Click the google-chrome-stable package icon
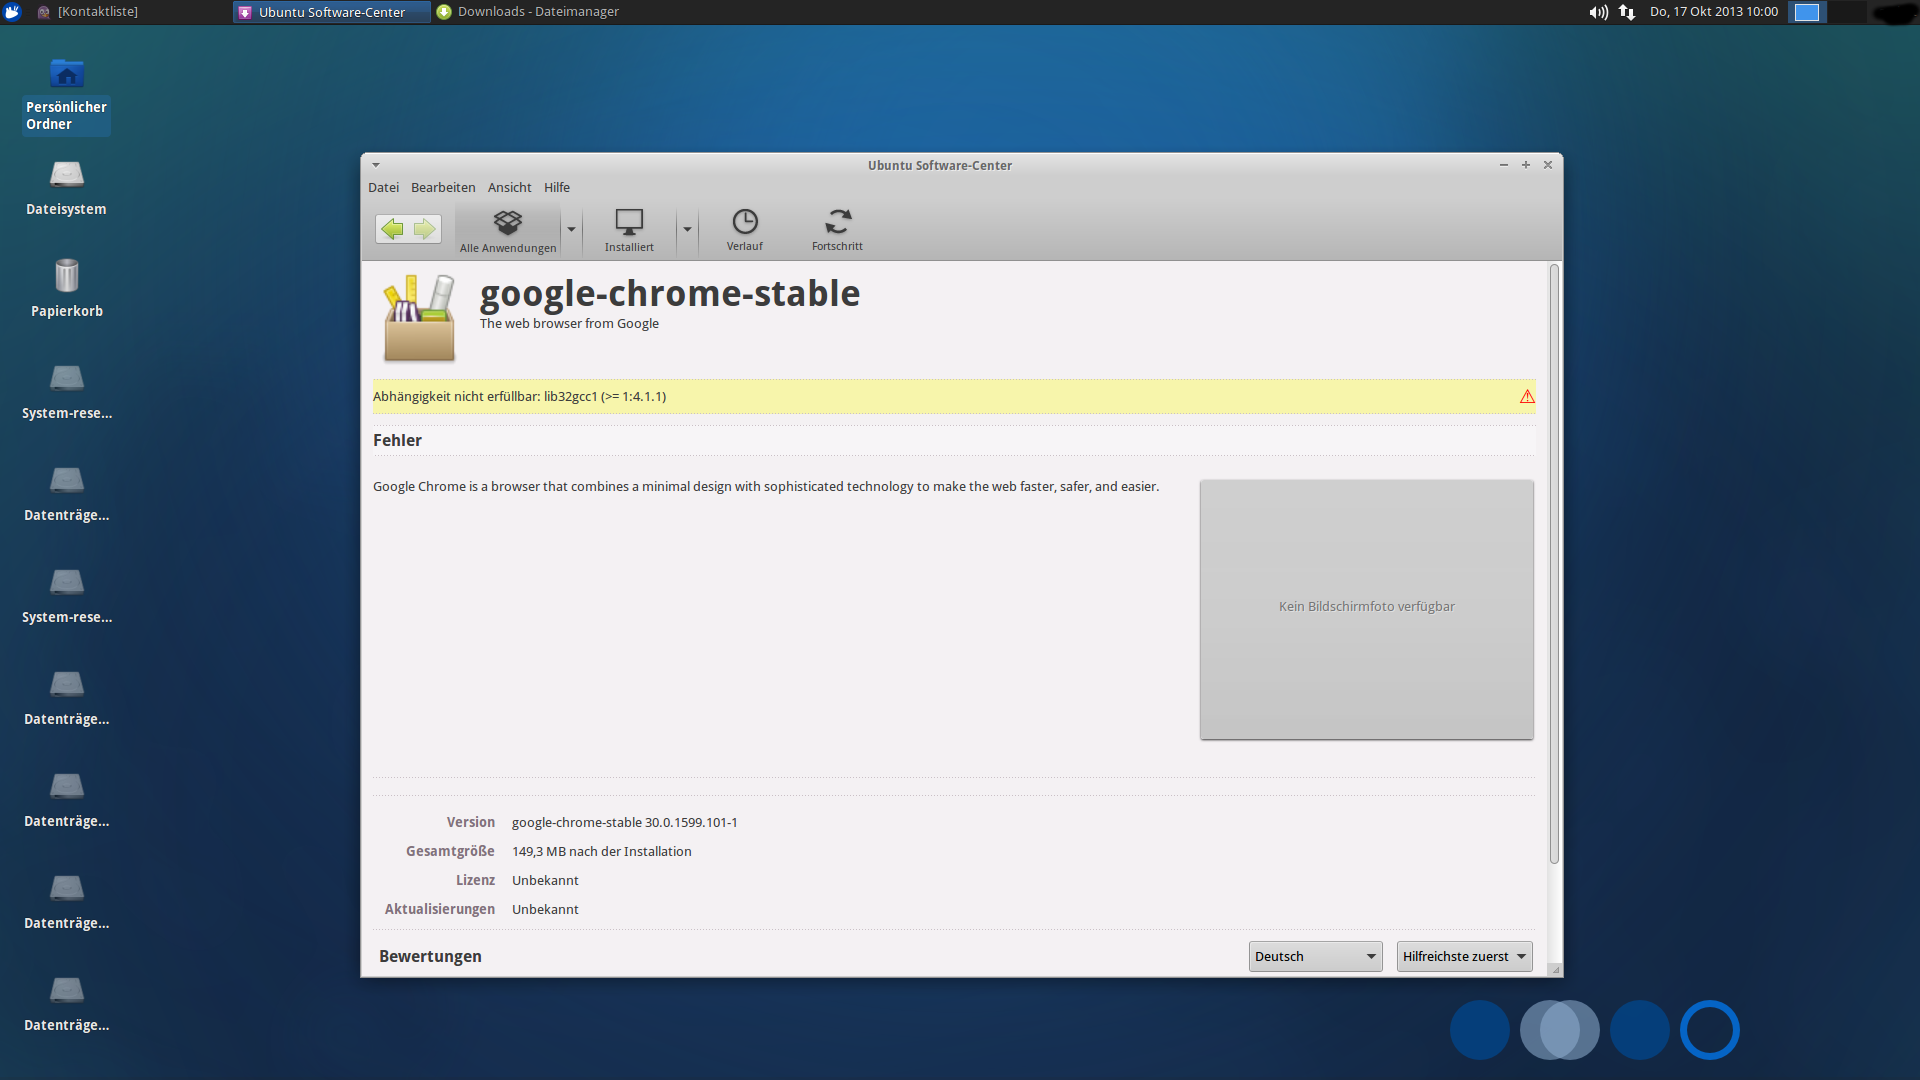 pyautogui.click(x=419, y=318)
